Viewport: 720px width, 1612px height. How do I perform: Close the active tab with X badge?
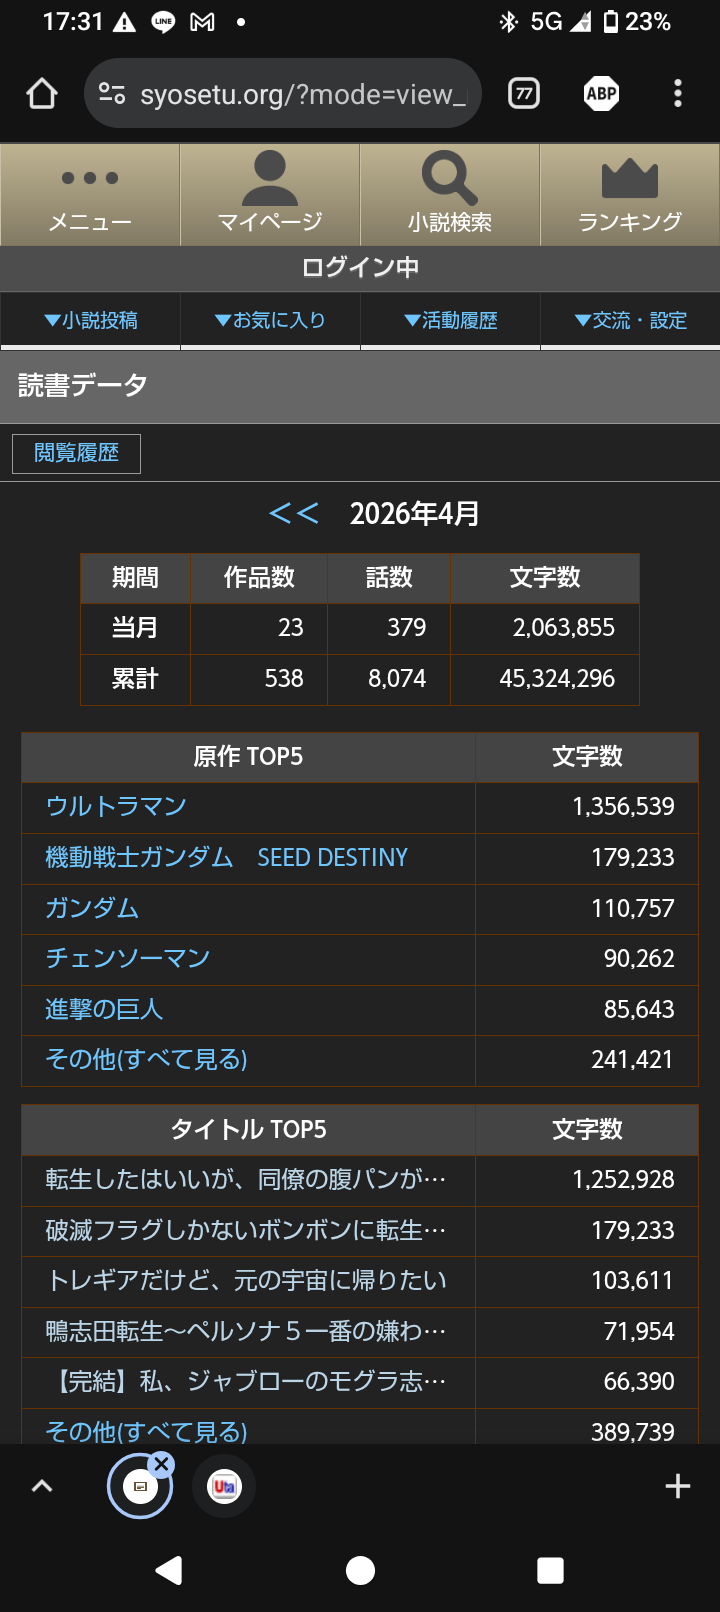coord(161,1464)
